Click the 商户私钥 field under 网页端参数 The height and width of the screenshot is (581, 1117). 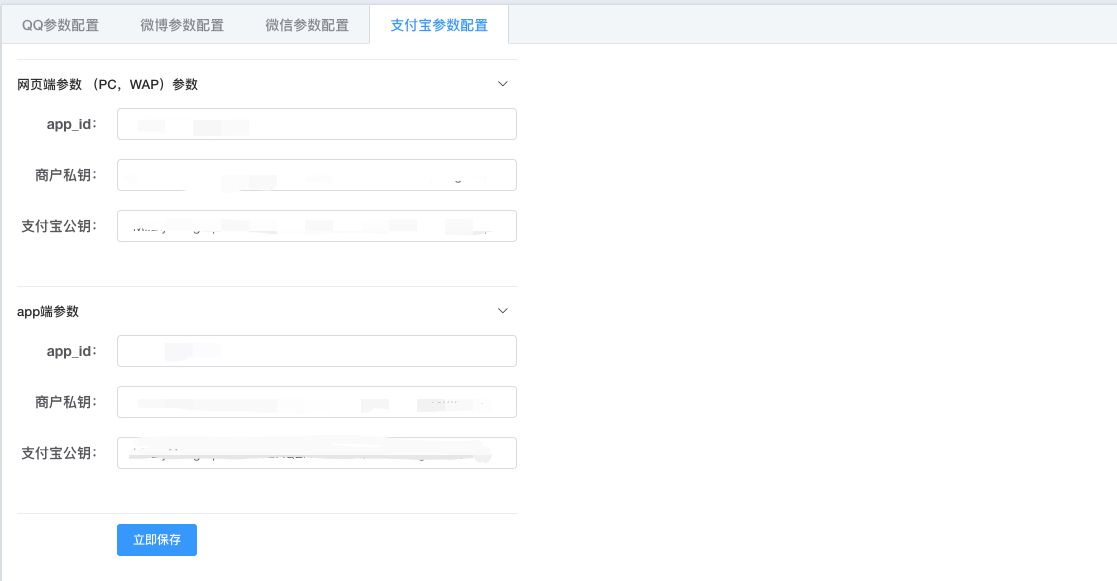tap(317, 175)
